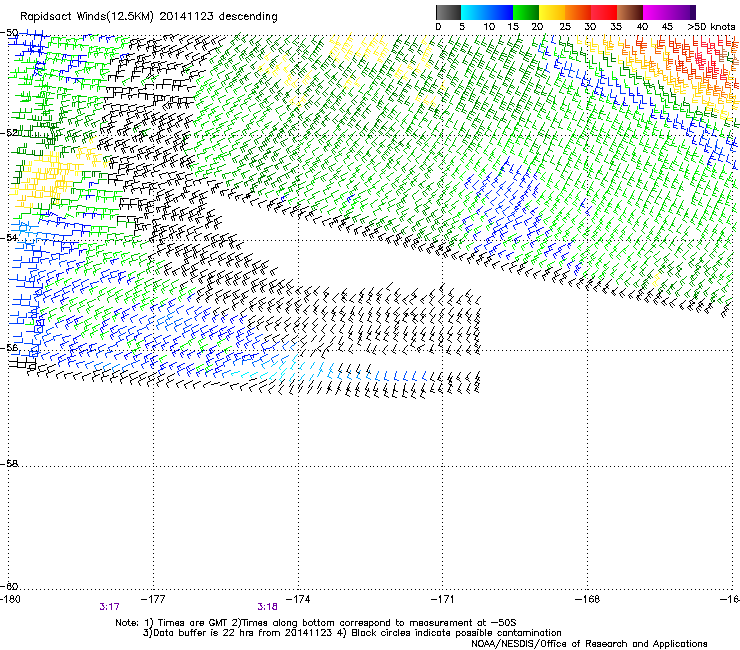Click the purple 3:18 time marker
This screenshot has height=650, width=740.
coord(267,607)
